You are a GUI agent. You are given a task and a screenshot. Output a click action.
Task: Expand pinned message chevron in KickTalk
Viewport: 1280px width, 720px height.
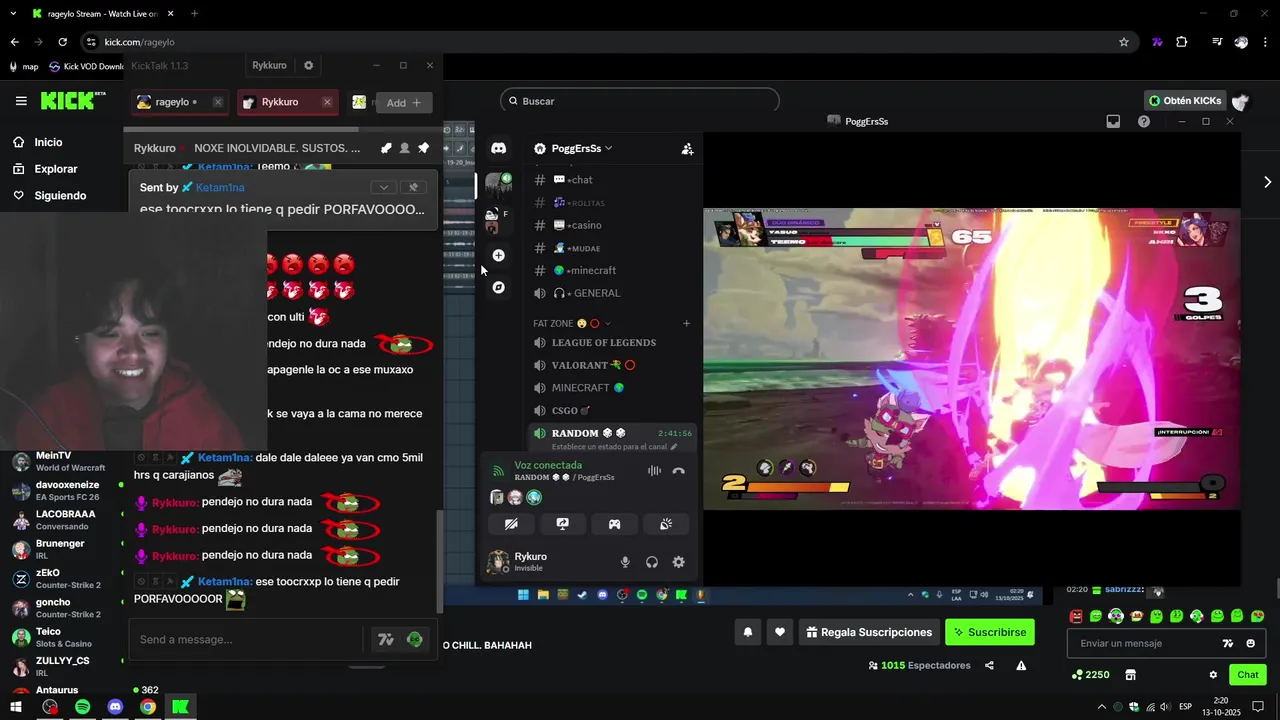click(383, 187)
